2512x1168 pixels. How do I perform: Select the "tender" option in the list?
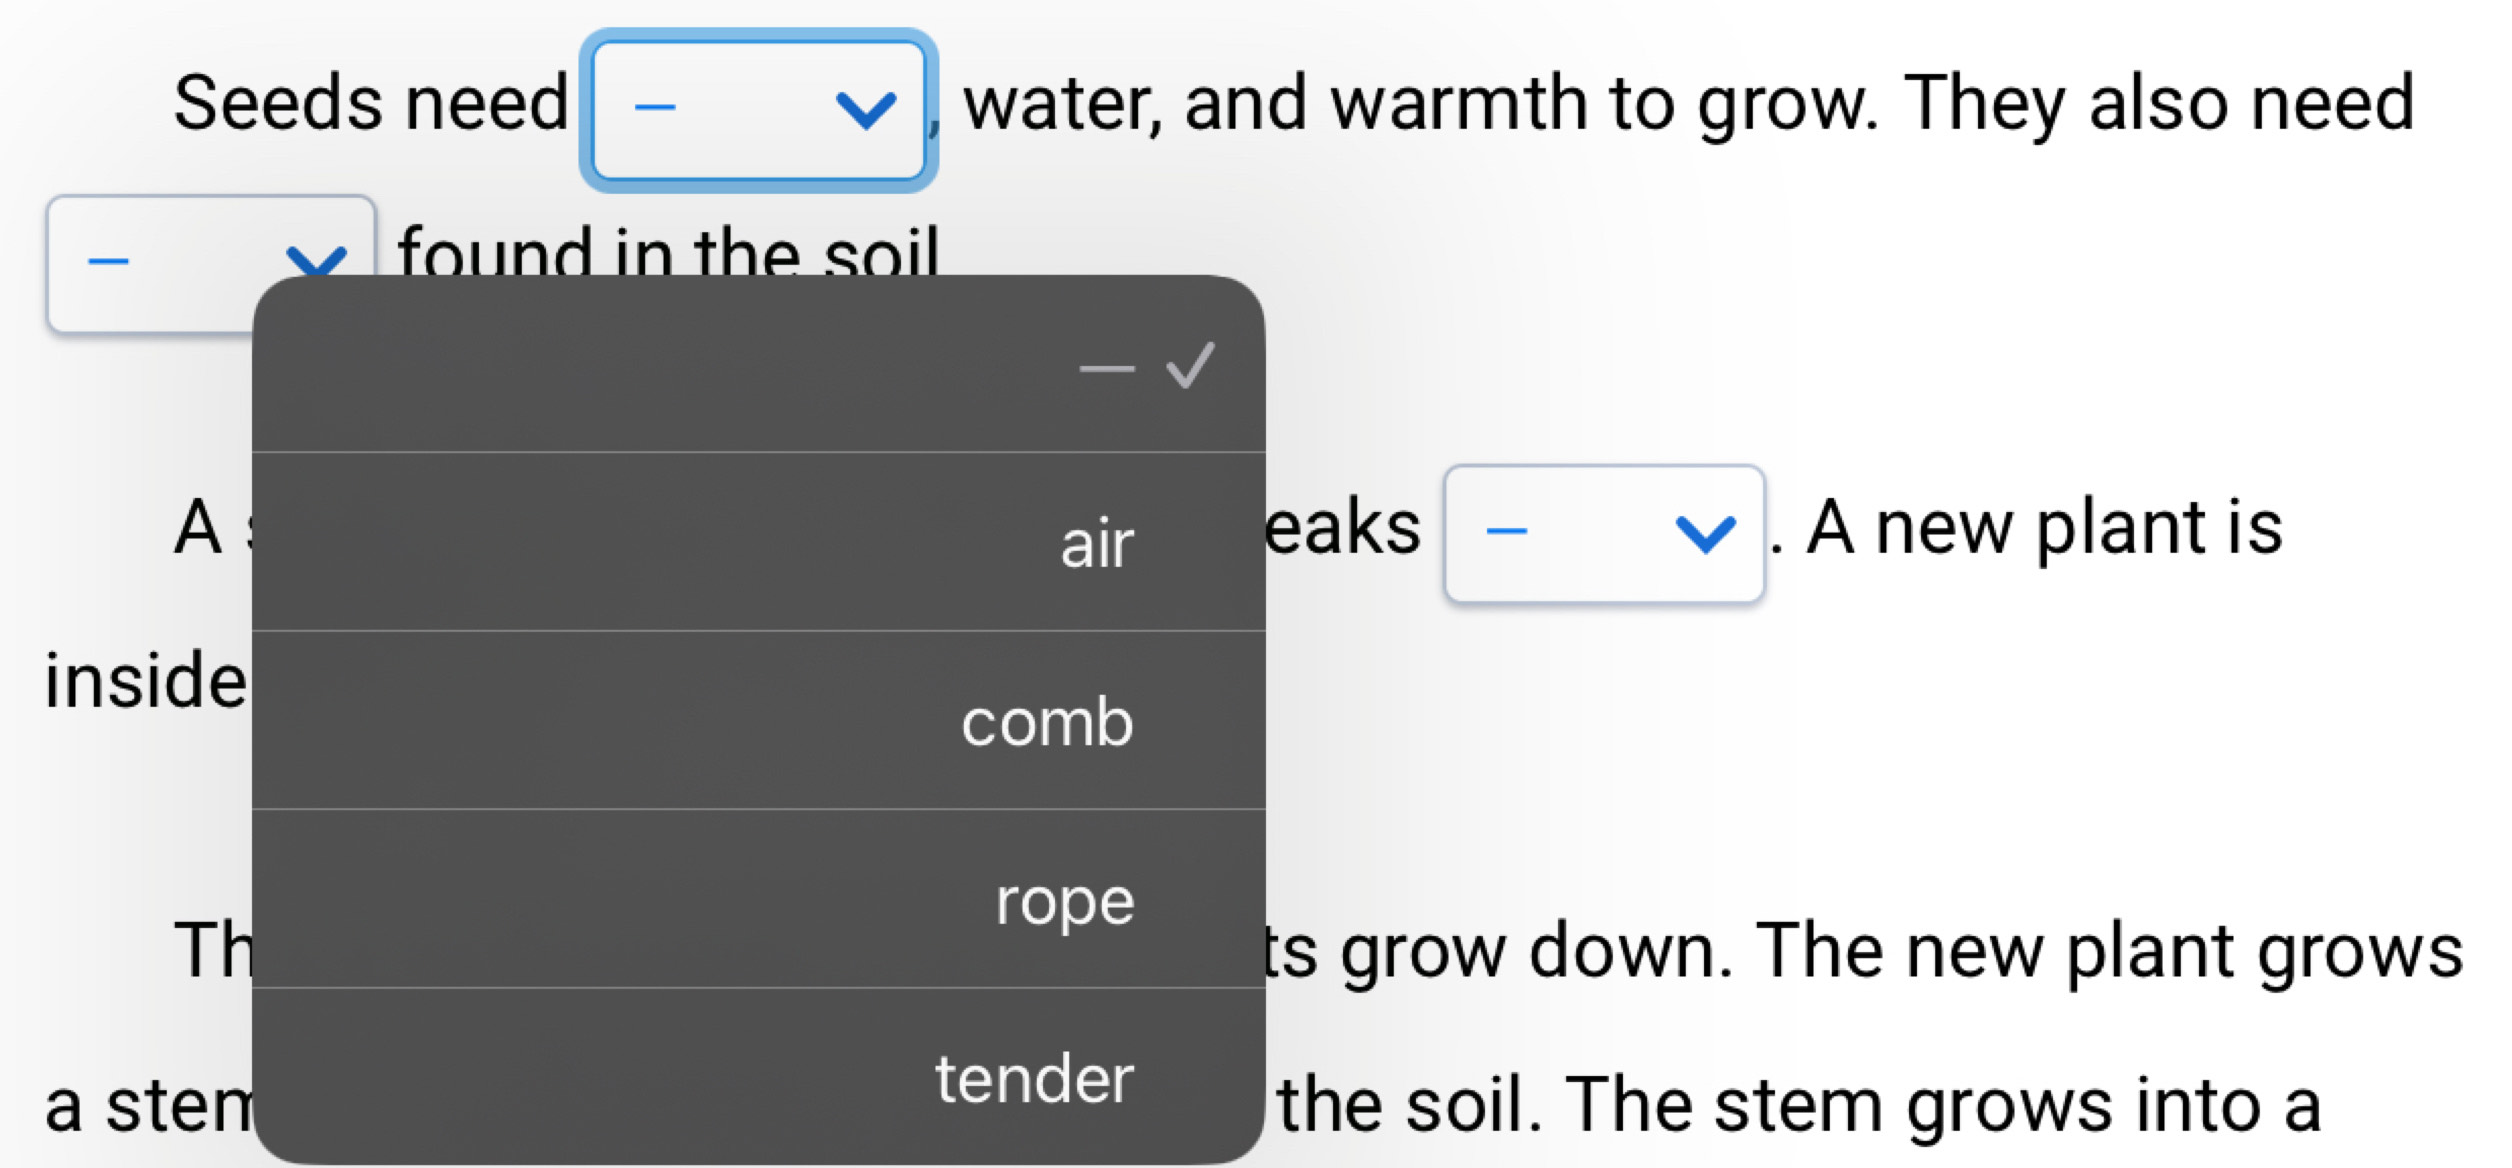1034,1079
